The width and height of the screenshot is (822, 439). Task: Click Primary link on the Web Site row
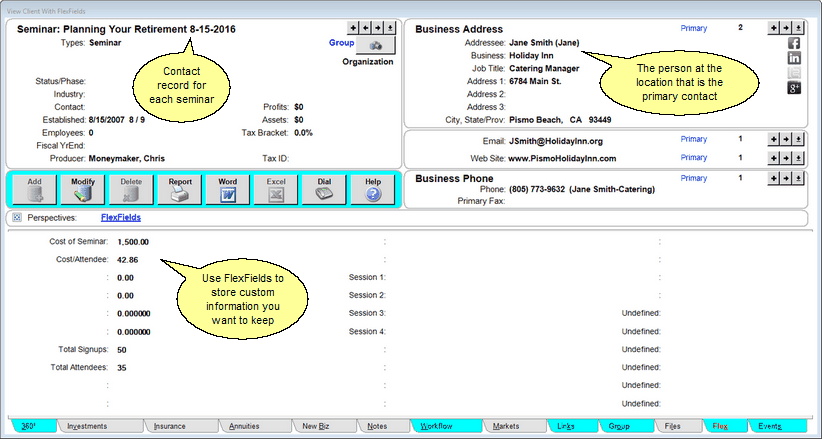tap(694, 157)
